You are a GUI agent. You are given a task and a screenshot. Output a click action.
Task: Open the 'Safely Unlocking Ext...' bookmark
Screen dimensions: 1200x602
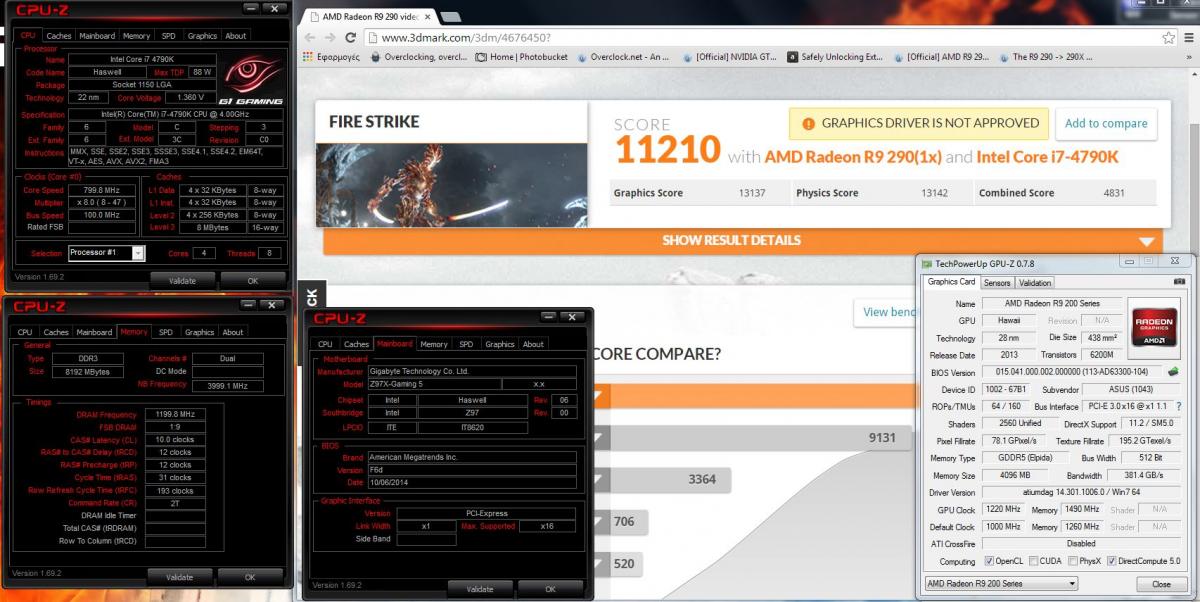(x=835, y=57)
